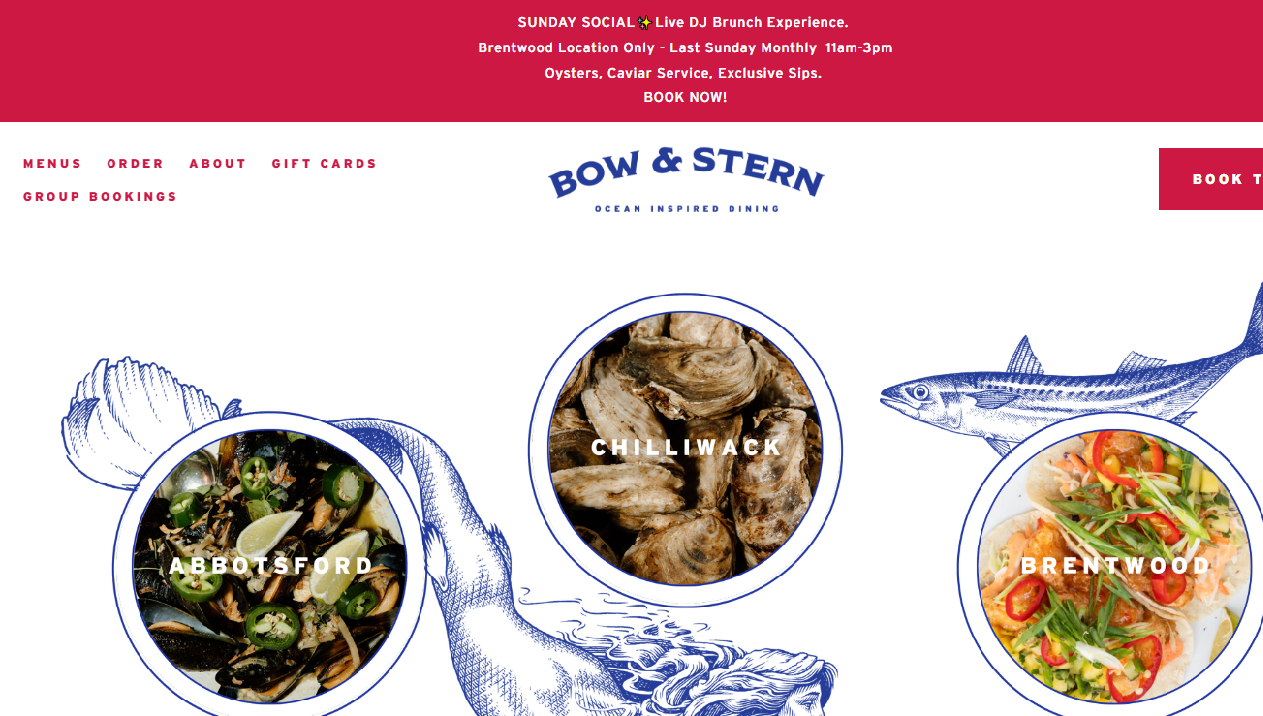Click the sparkle emoji in the Sunday Social banner
The width and height of the screenshot is (1263, 716).
[x=645, y=22]
